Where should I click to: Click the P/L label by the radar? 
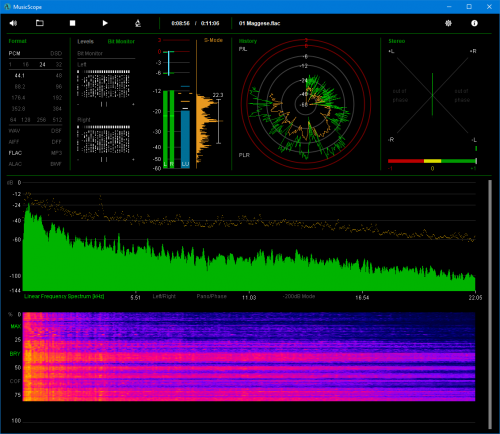click(x=243, y=49)
